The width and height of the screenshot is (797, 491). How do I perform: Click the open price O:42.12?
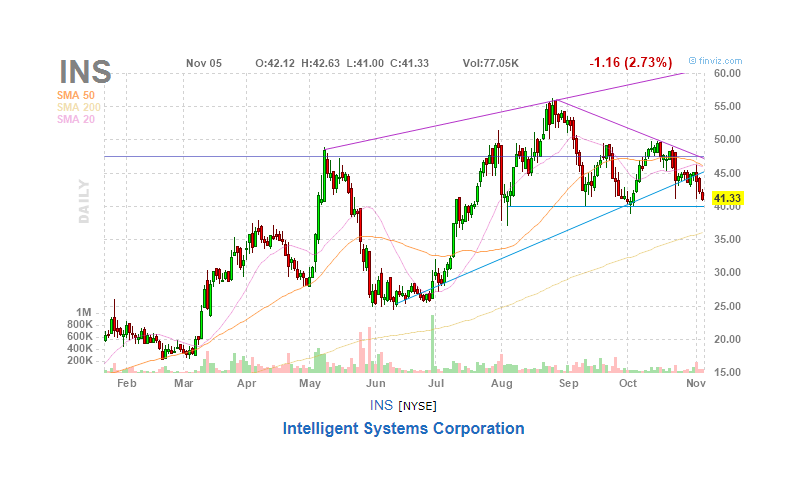(275, 63)
